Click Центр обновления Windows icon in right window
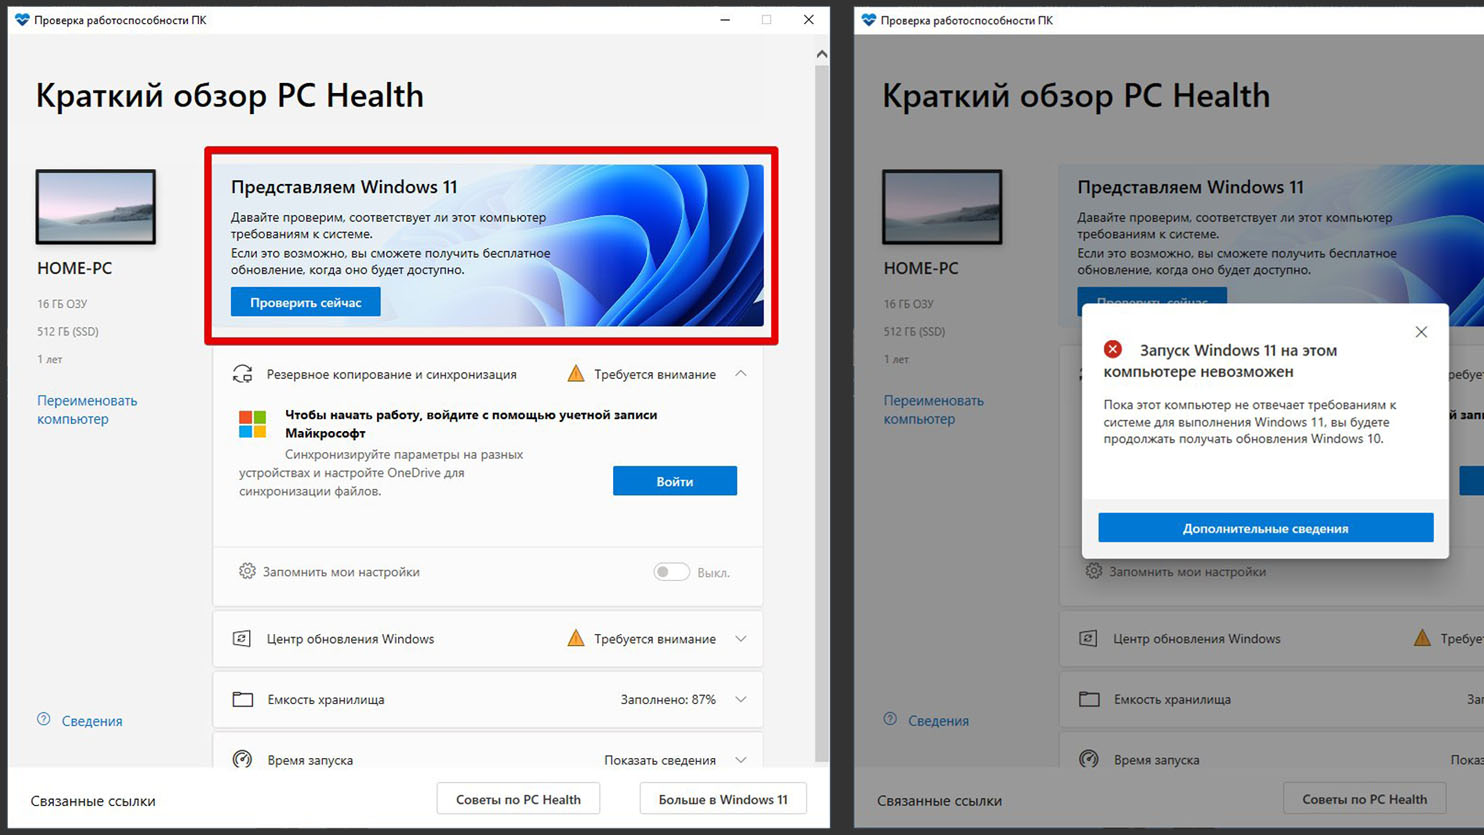The width and height of the screenshot is (1484, 835). click(x=1088, y=639)
